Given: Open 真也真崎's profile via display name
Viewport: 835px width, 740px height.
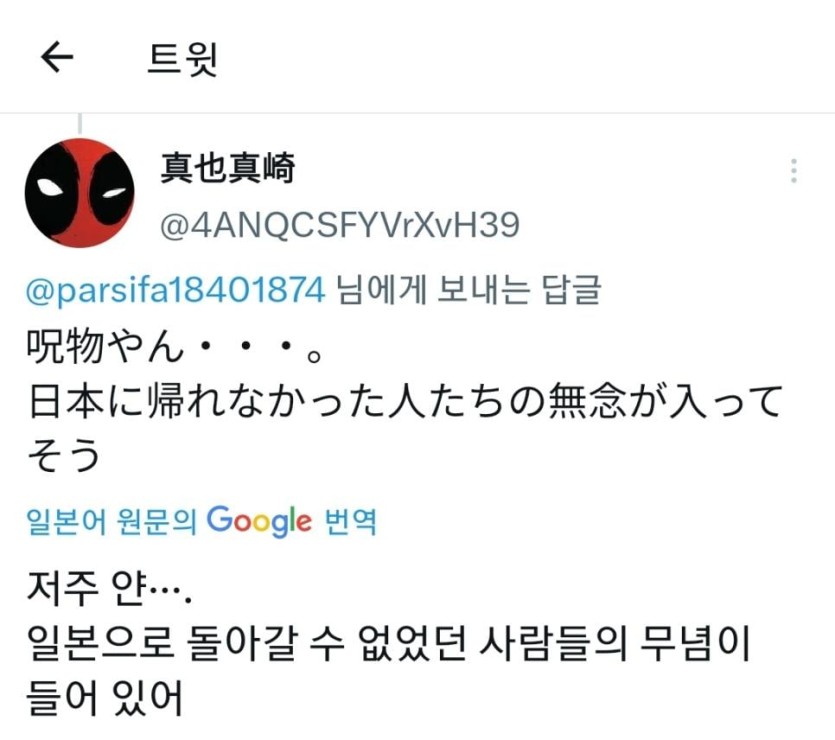Looking at the screenshot, I should coord(227,168).
